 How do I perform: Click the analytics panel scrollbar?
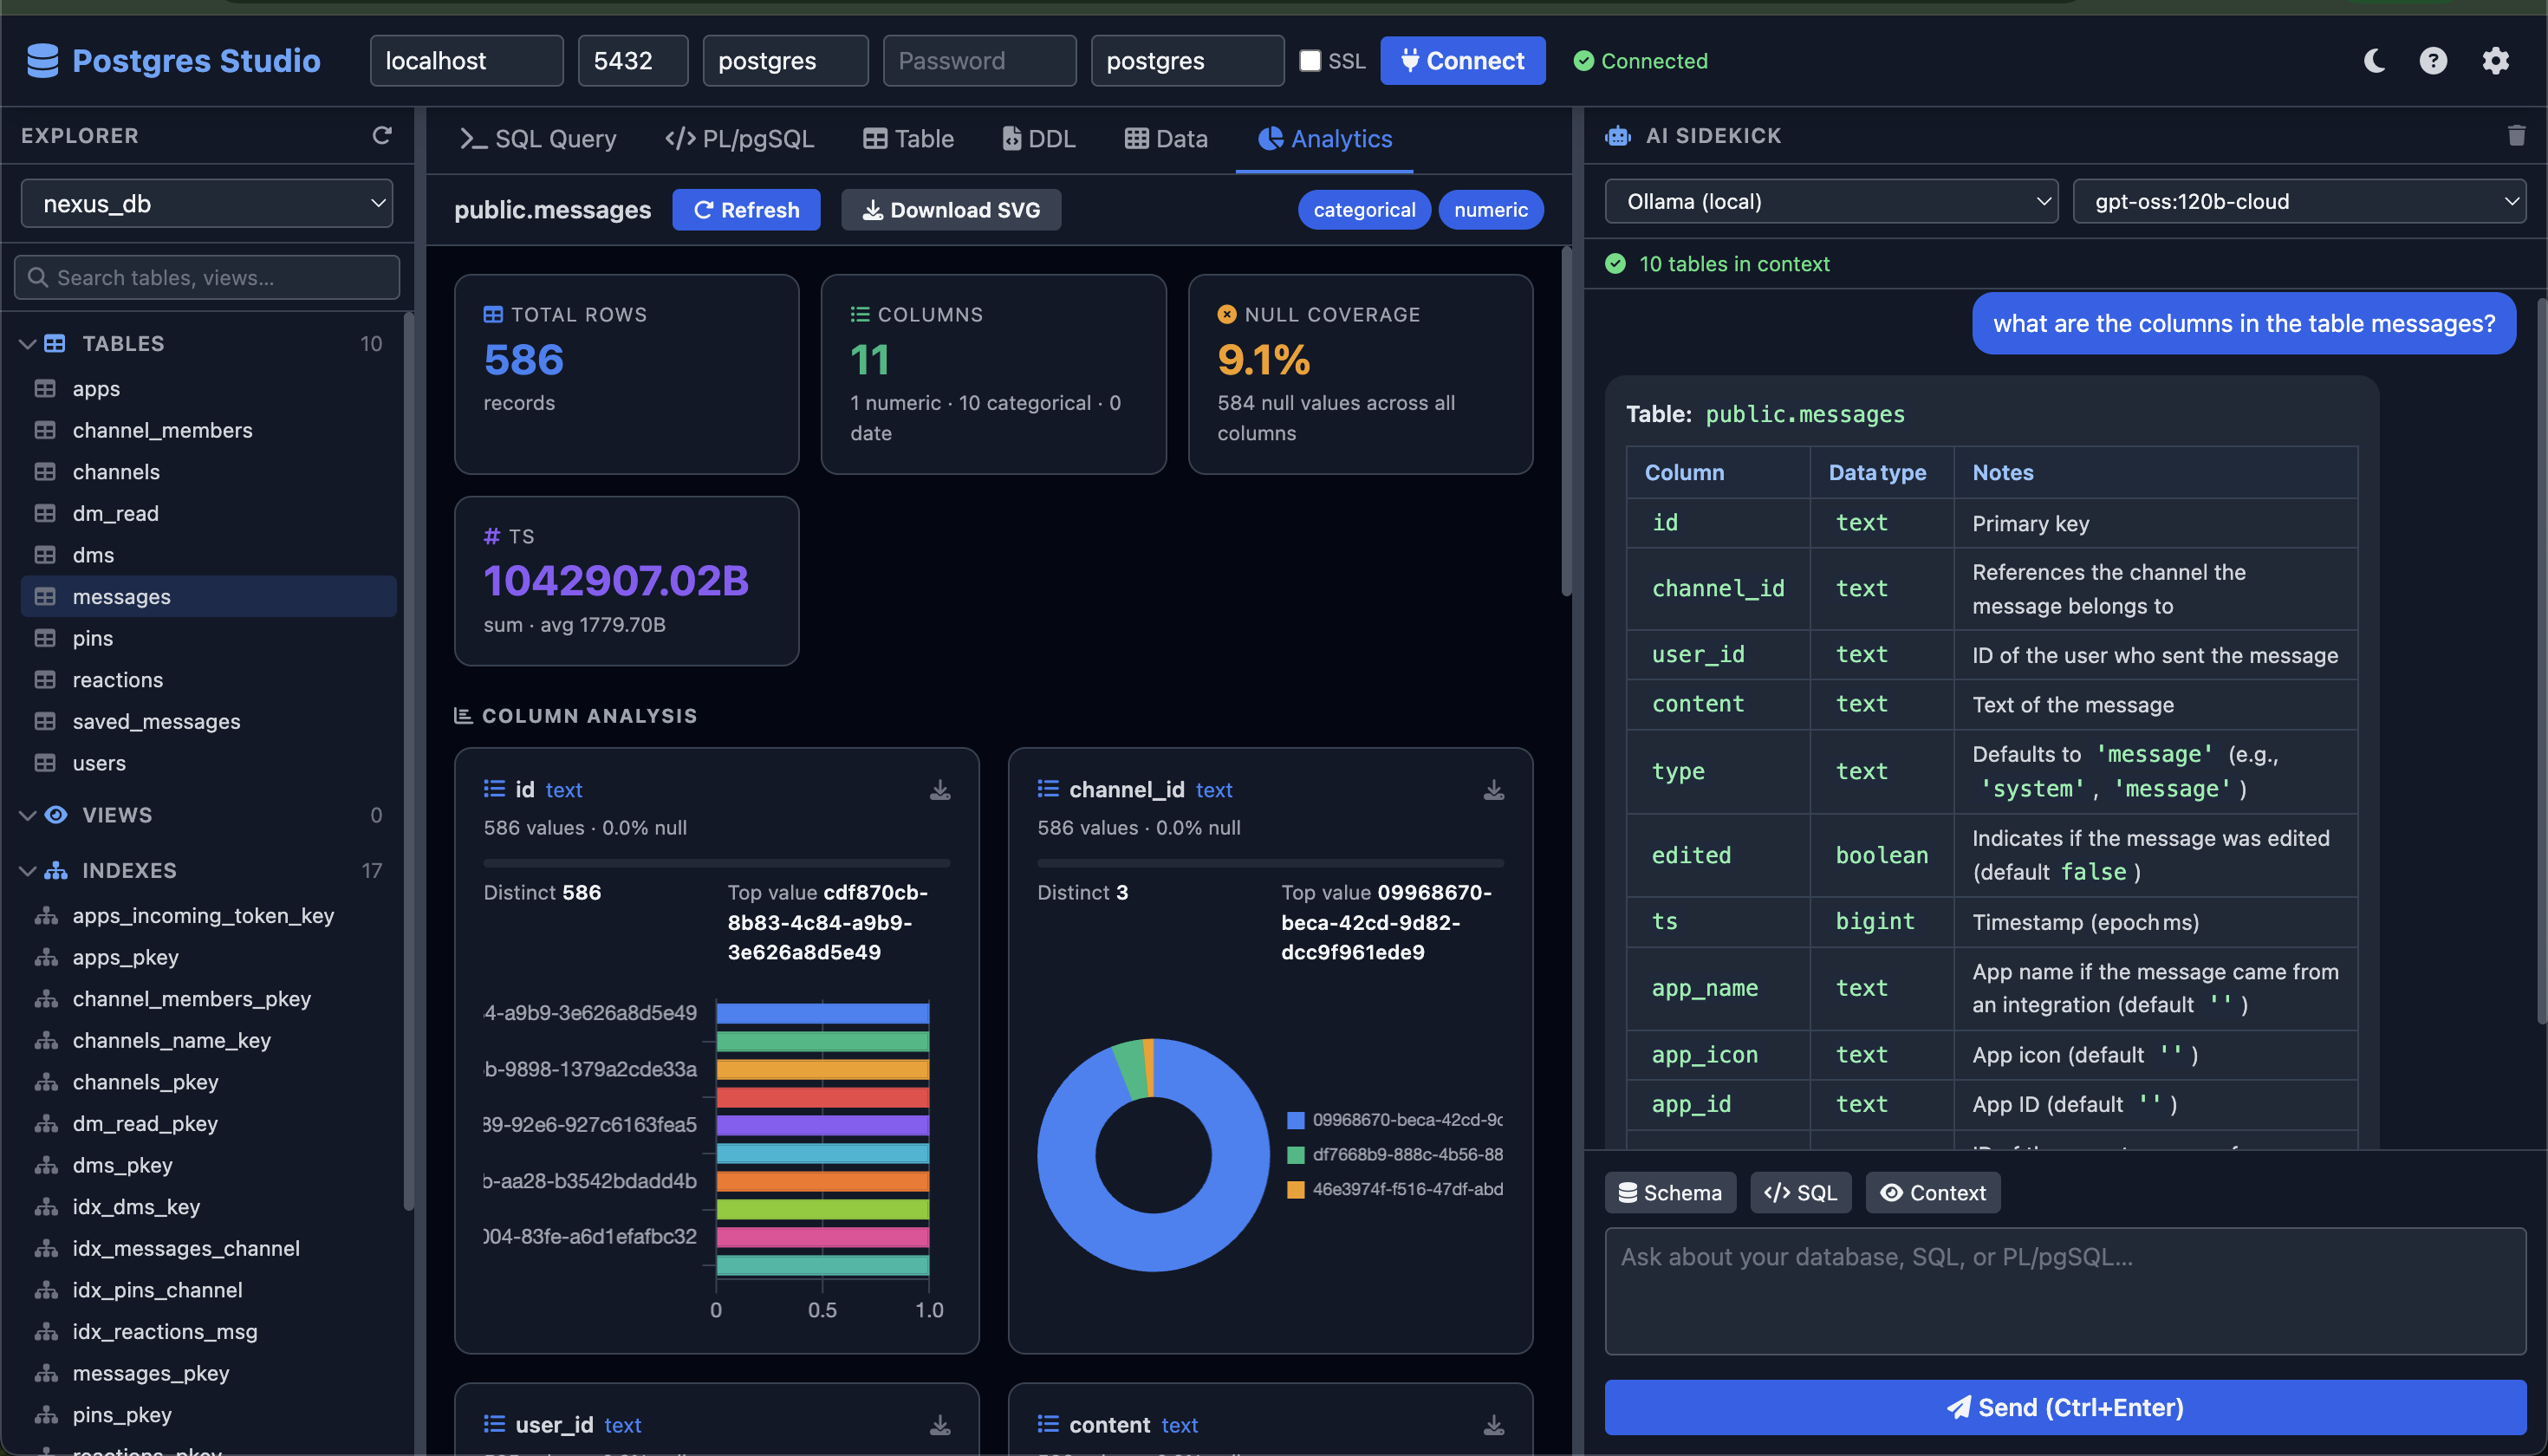(x=1566, y=420)
